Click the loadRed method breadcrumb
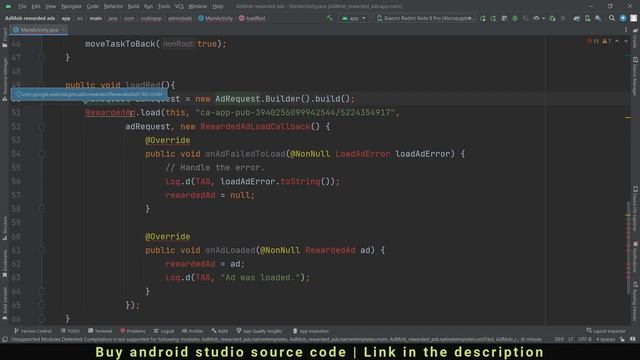This screenshot has width=640, height=360. (x=252, y=18)
